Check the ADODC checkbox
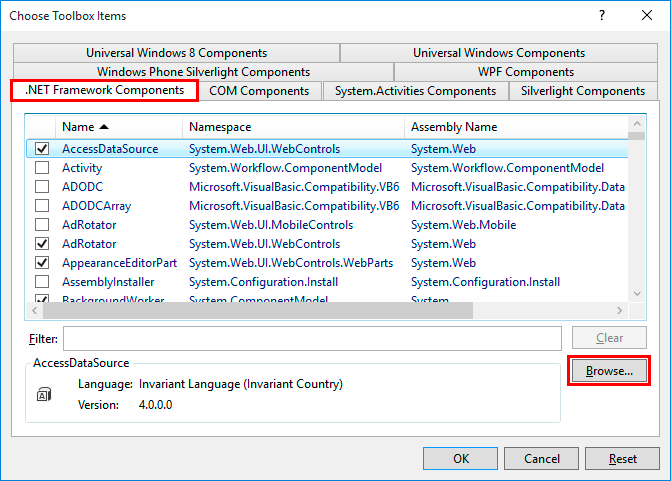671x481 pixels. click(x=42, y=187)
